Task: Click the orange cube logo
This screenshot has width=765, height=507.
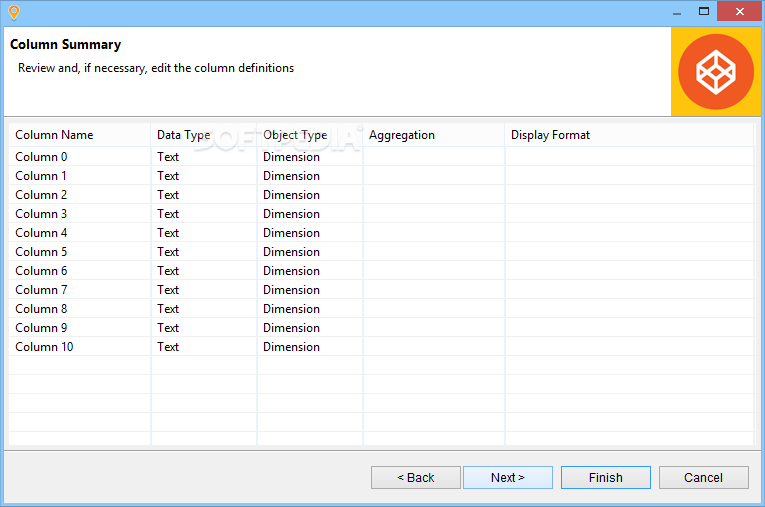Action: [716, 72]
